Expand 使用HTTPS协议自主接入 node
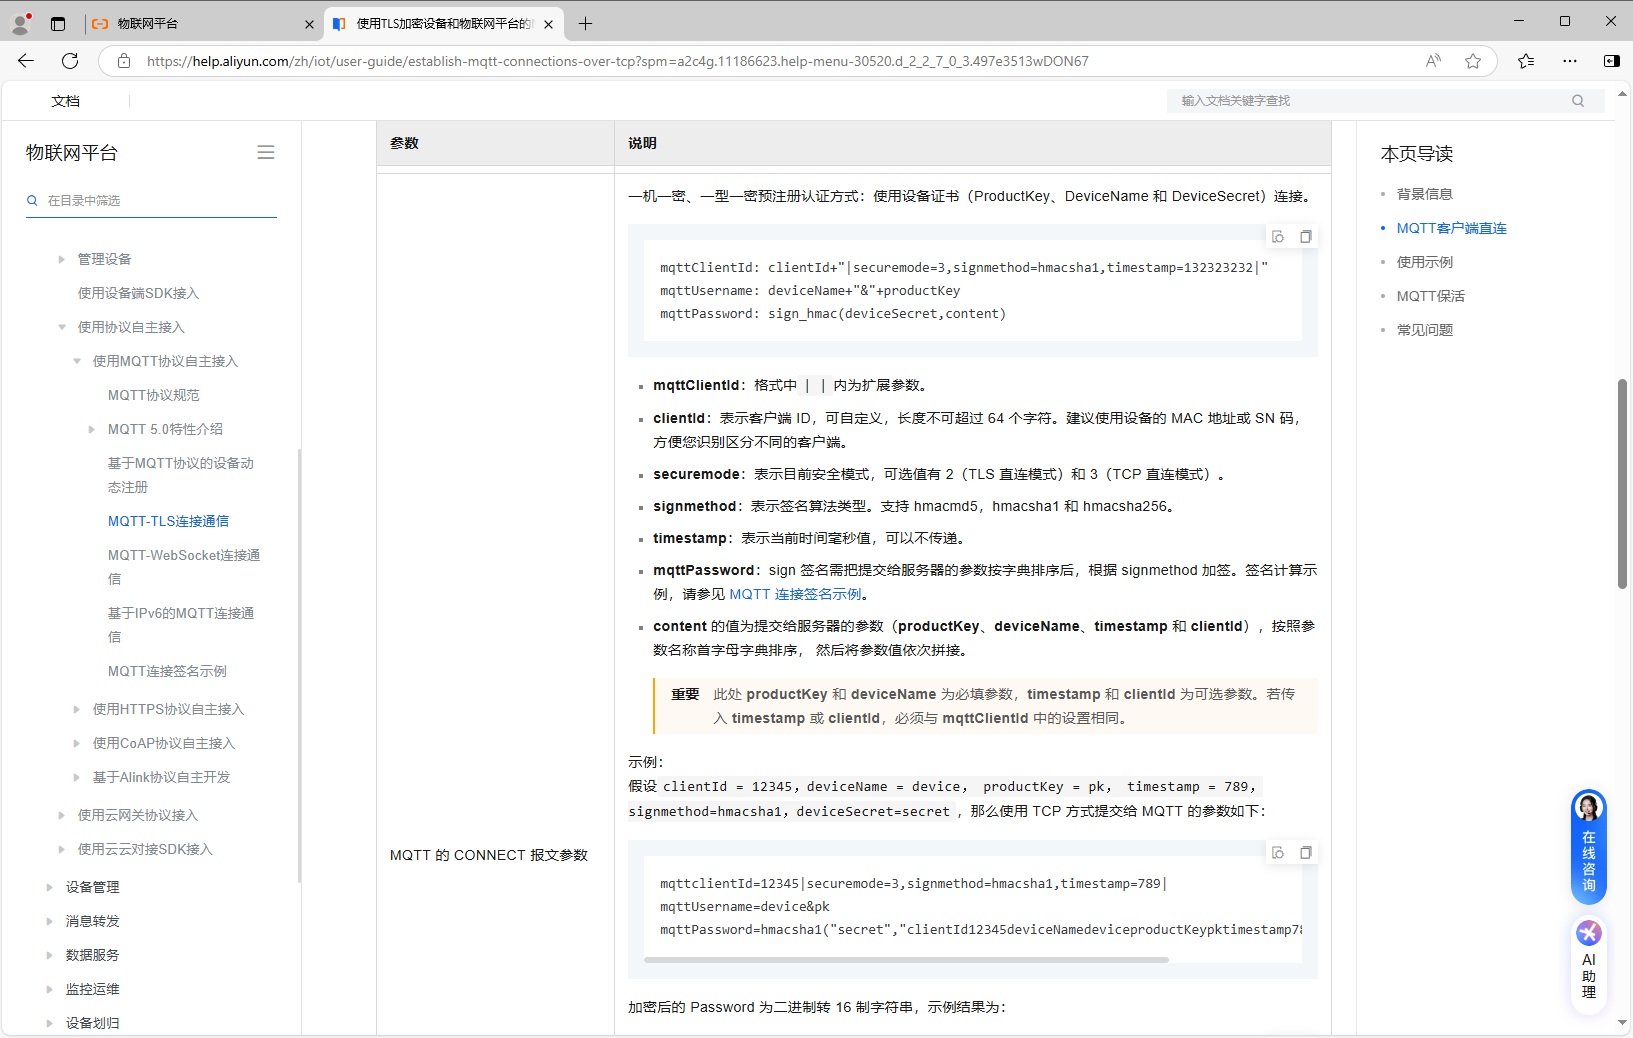 tap(77, 709)
